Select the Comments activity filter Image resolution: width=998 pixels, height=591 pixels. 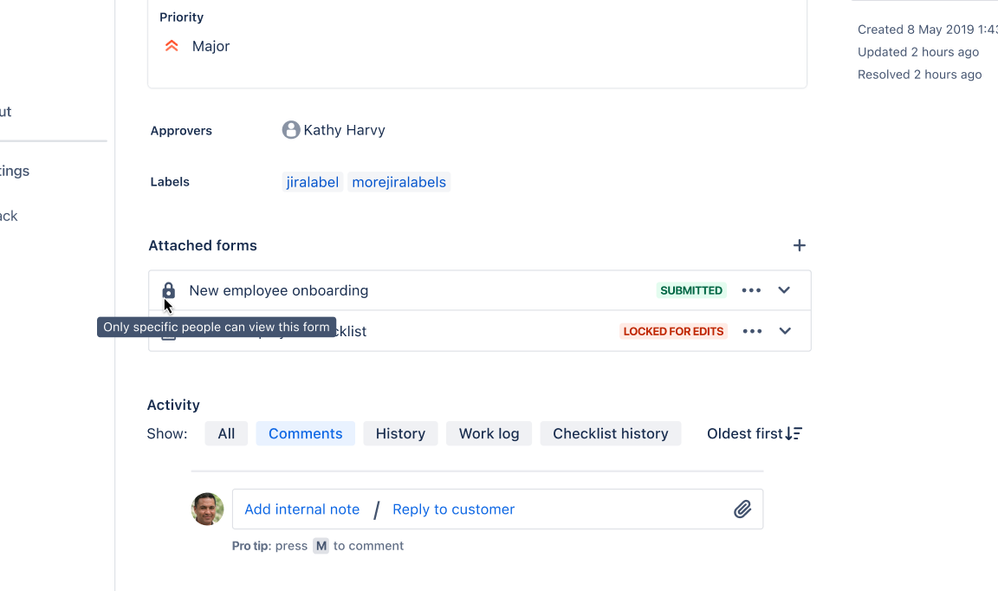coord(306,433)
